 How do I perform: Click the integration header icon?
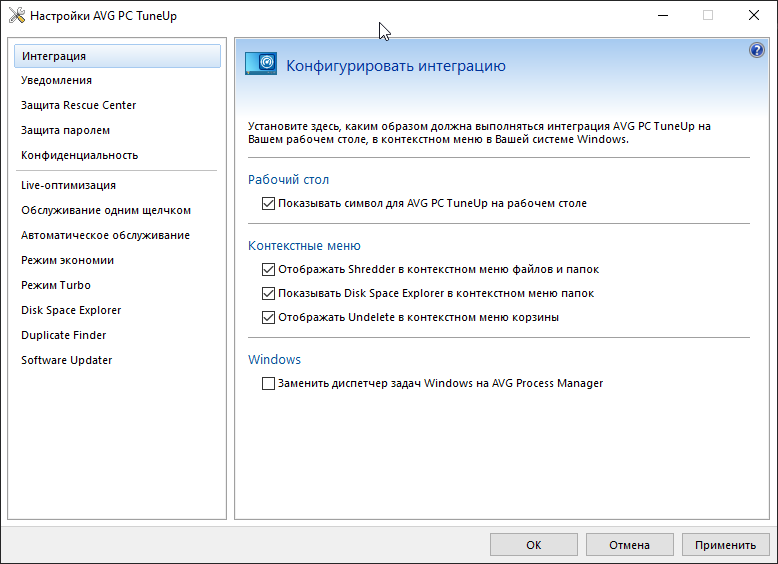click(x=261, y=65)
